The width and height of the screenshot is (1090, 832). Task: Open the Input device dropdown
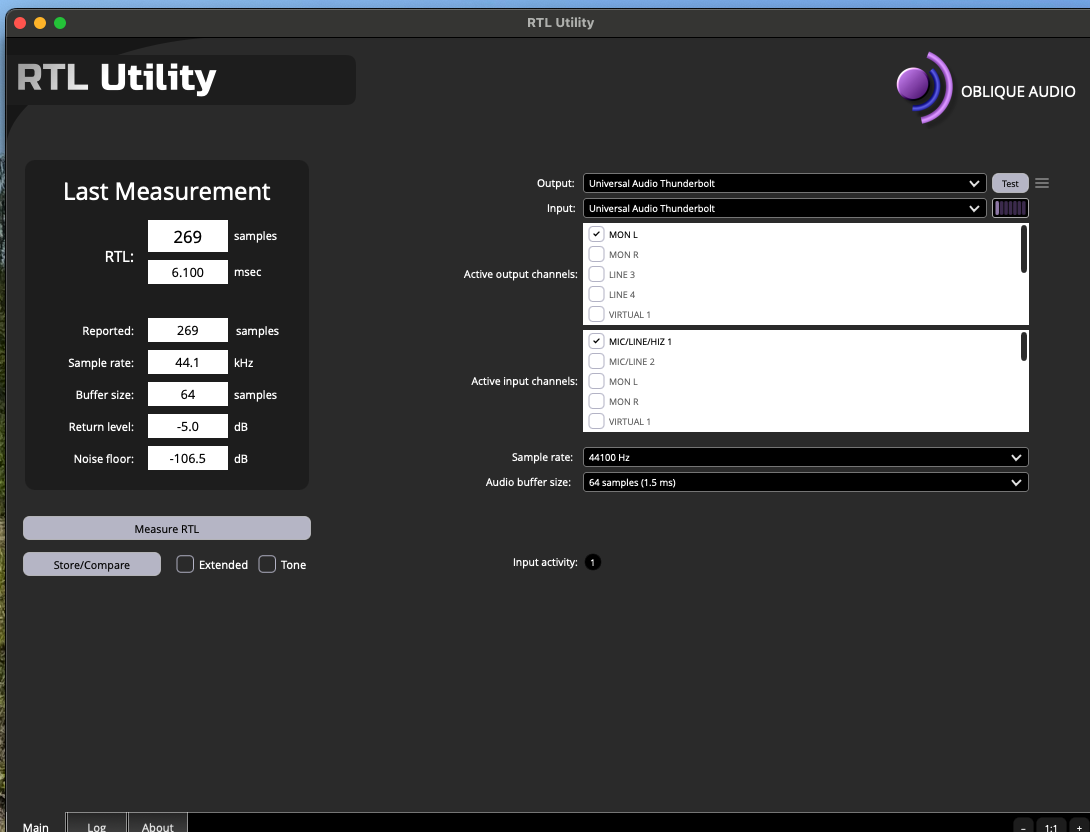[784, 209]
